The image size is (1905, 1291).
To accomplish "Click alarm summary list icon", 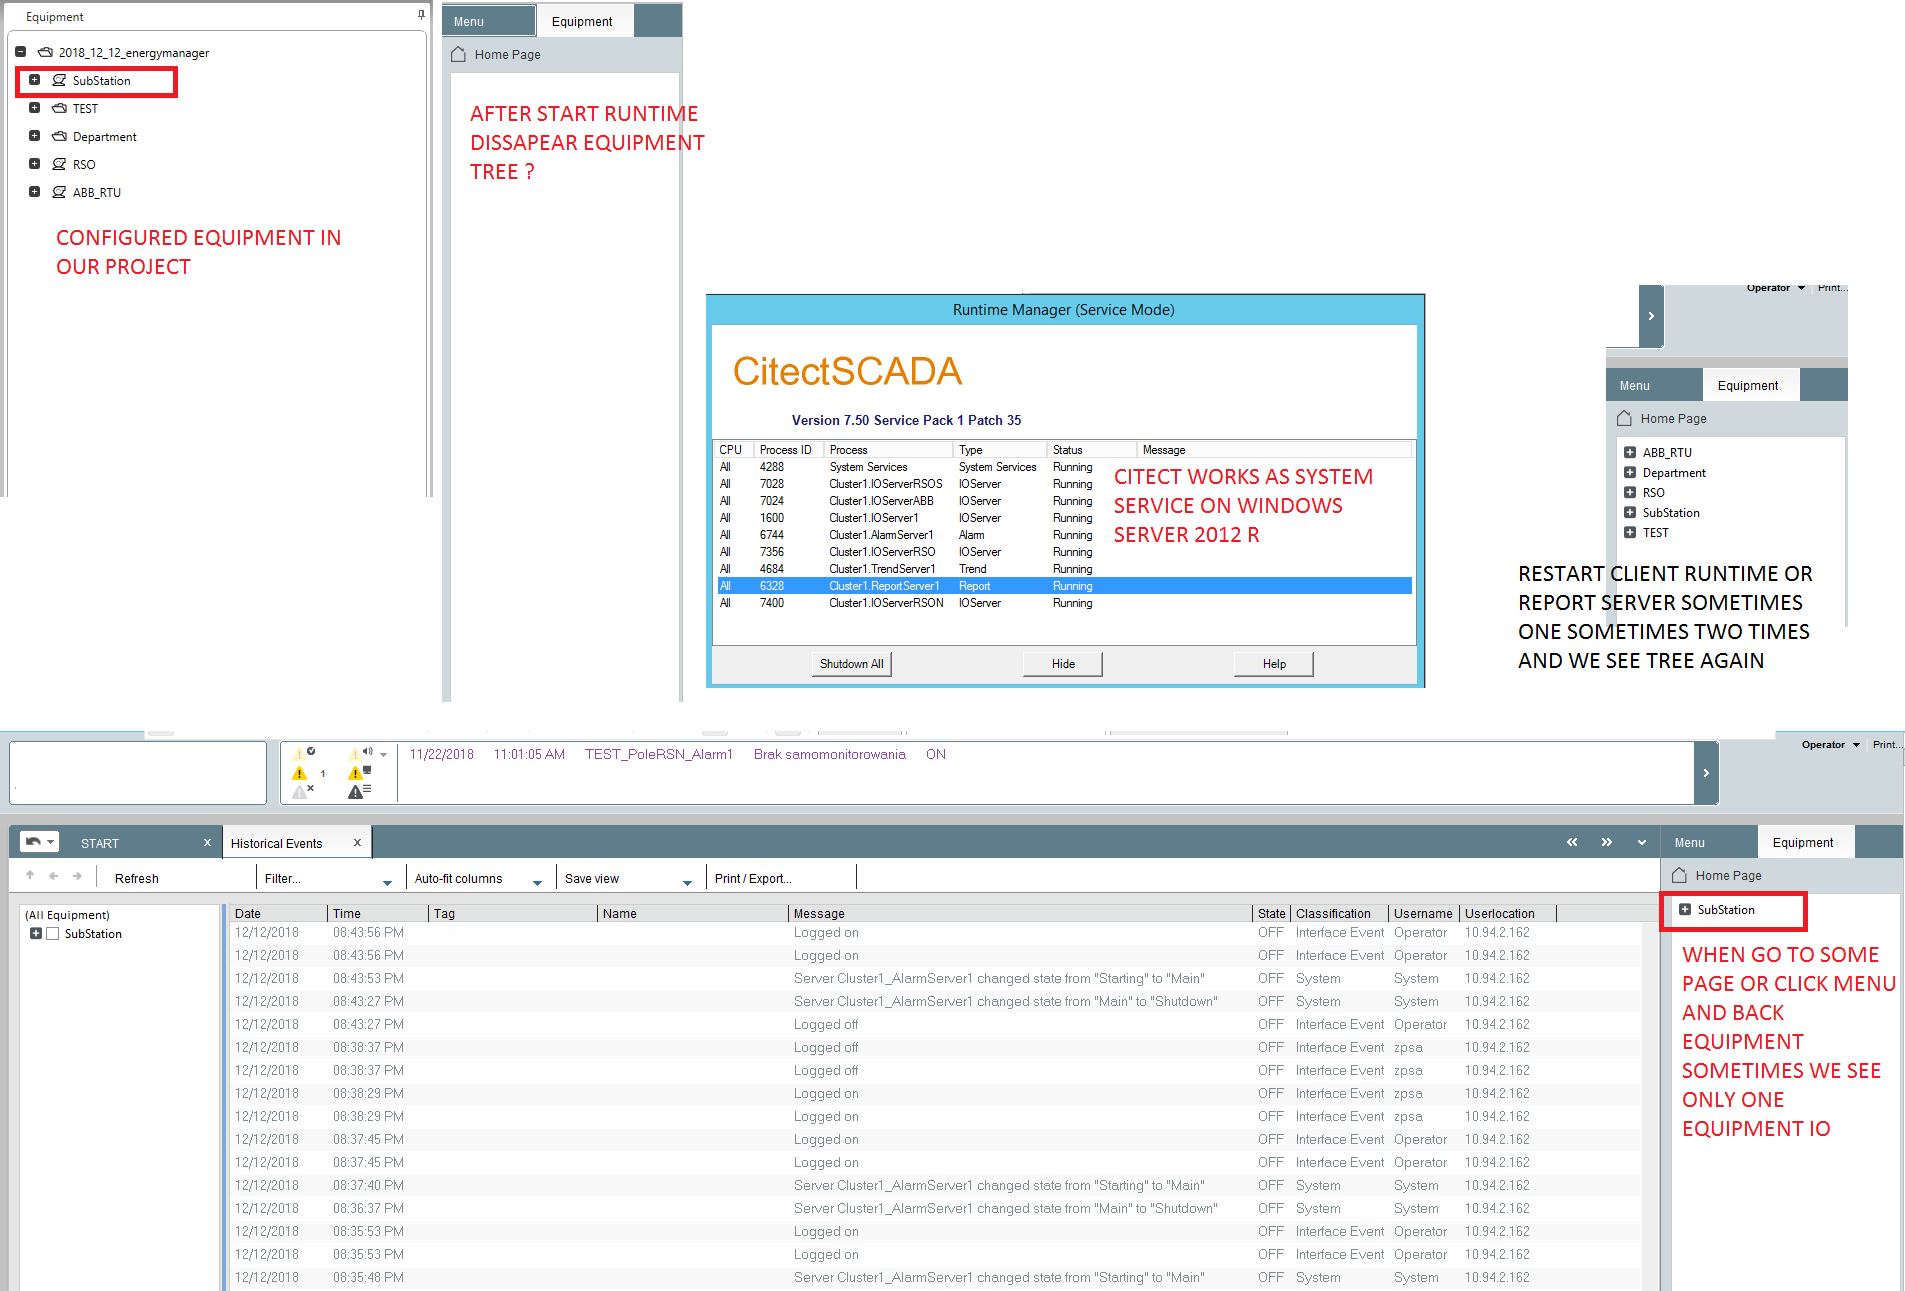I will click(360, 791).
